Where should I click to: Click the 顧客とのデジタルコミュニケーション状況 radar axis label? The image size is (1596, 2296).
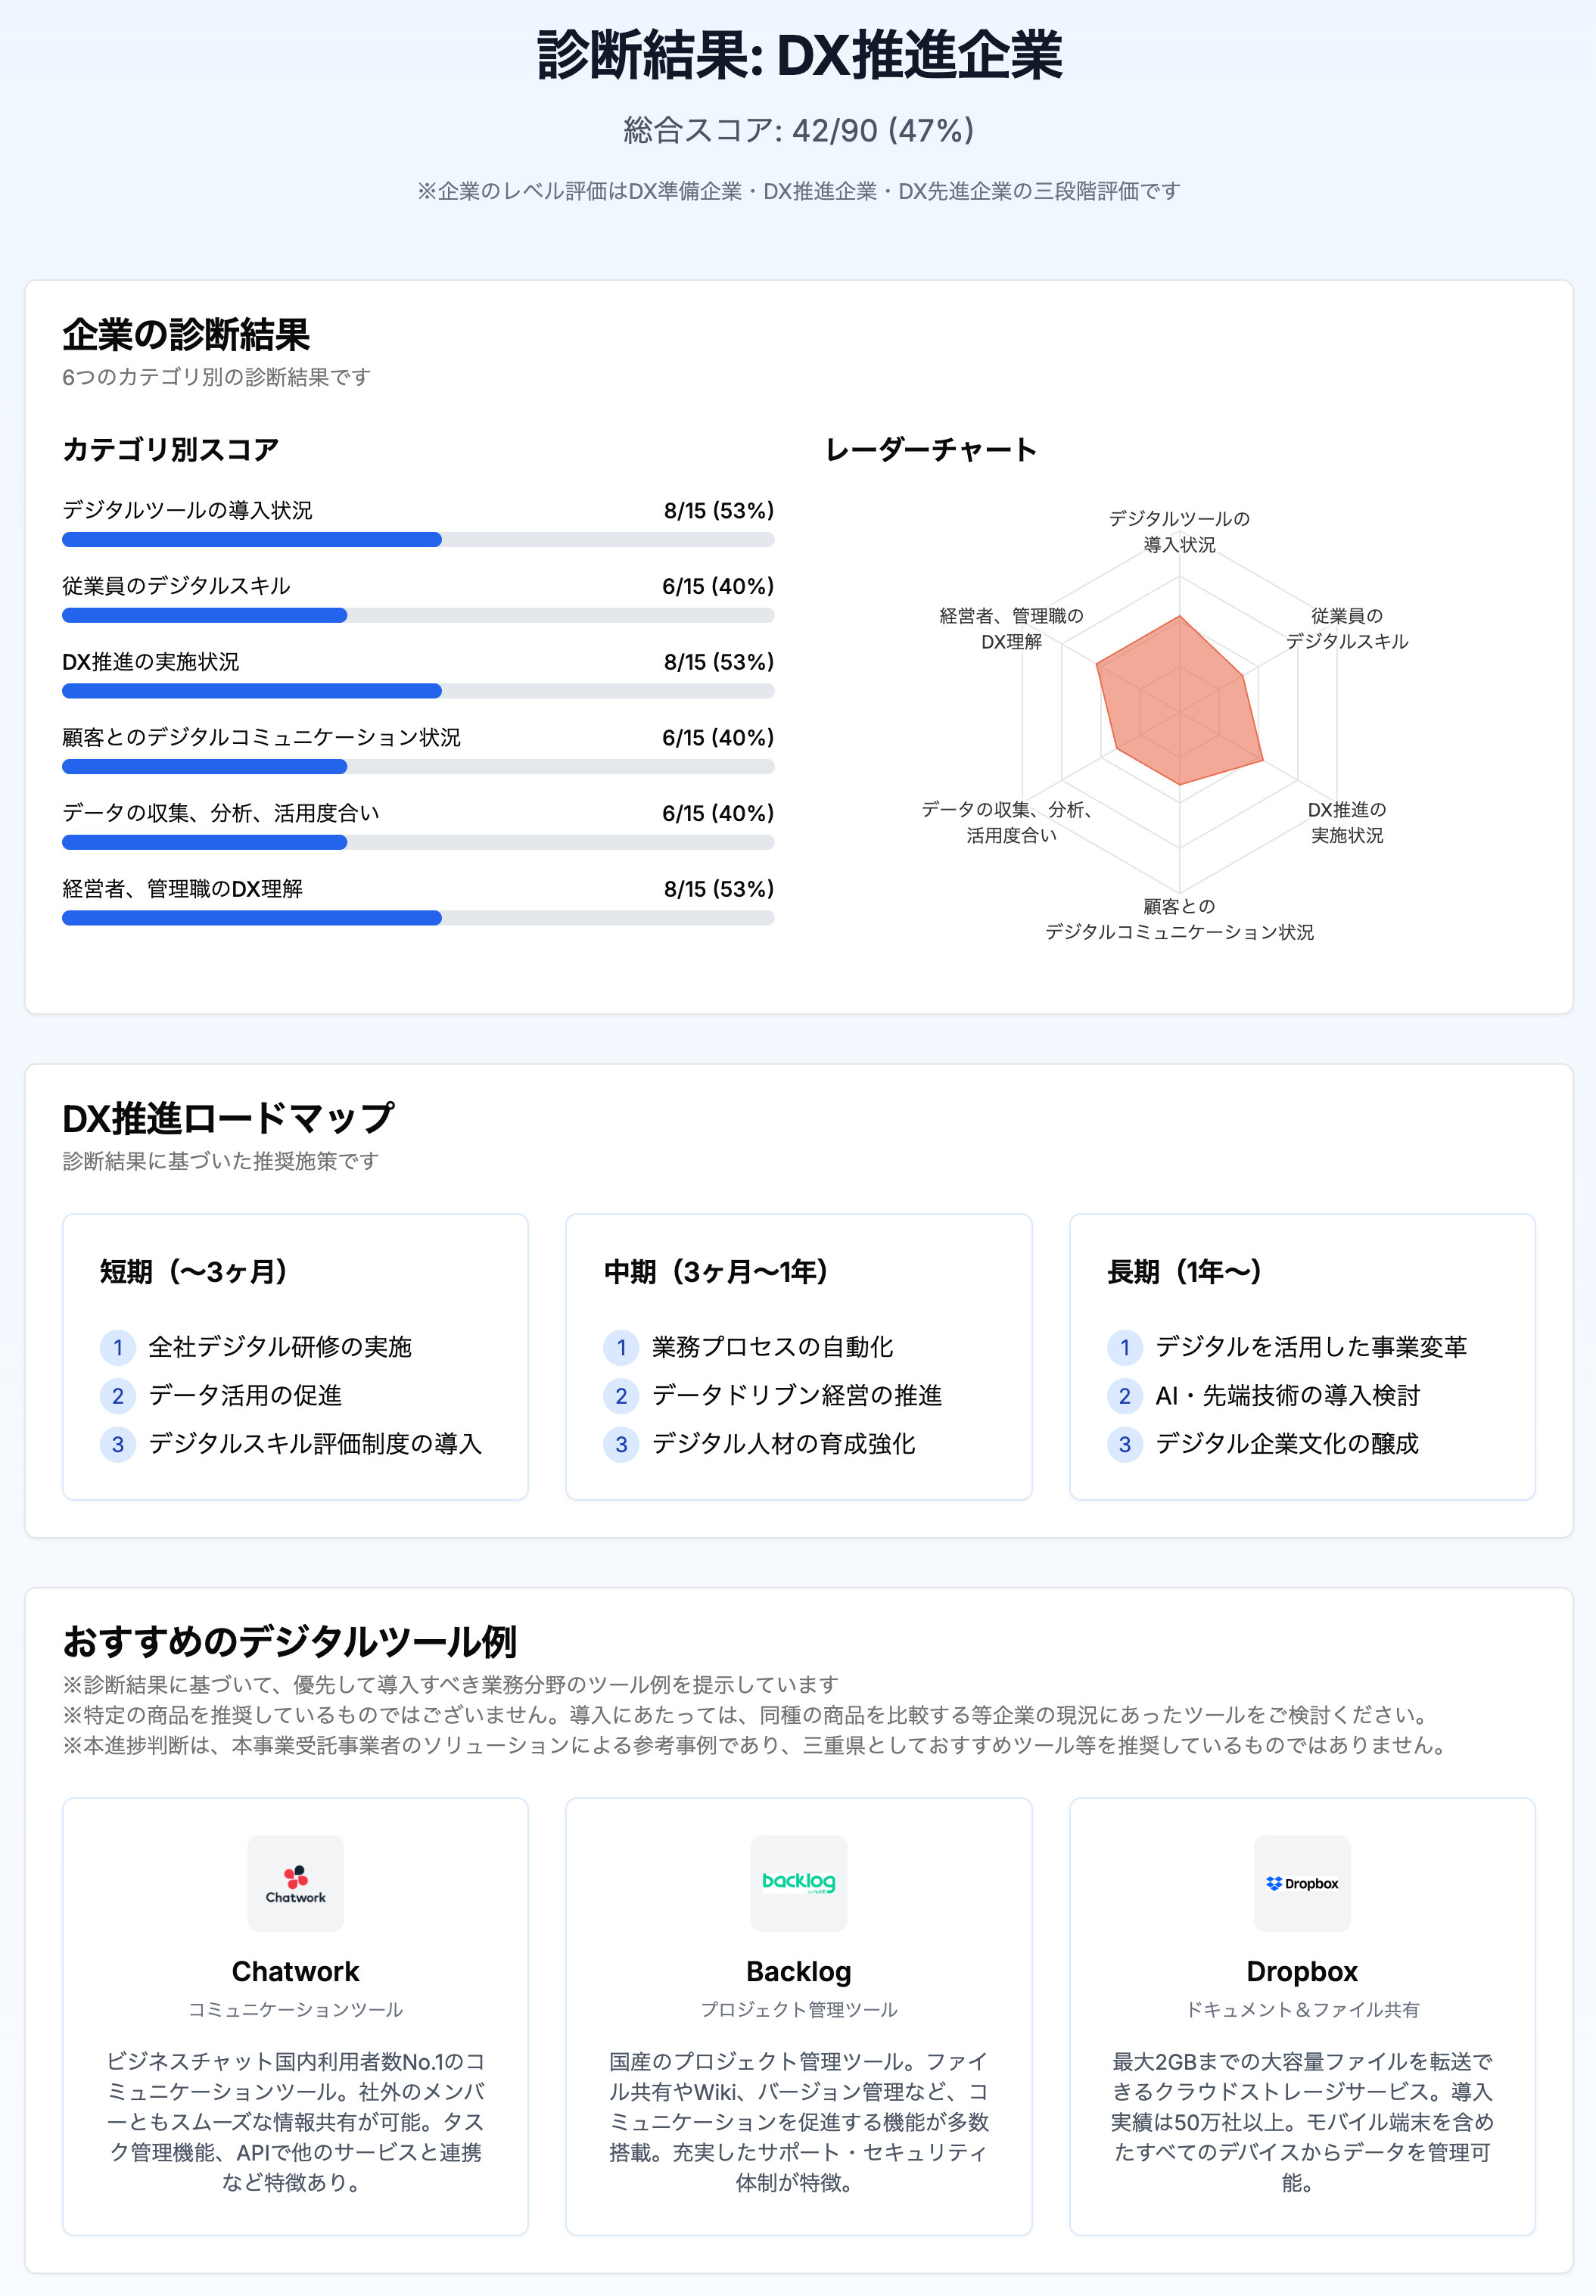click(x=1179, y=919)
